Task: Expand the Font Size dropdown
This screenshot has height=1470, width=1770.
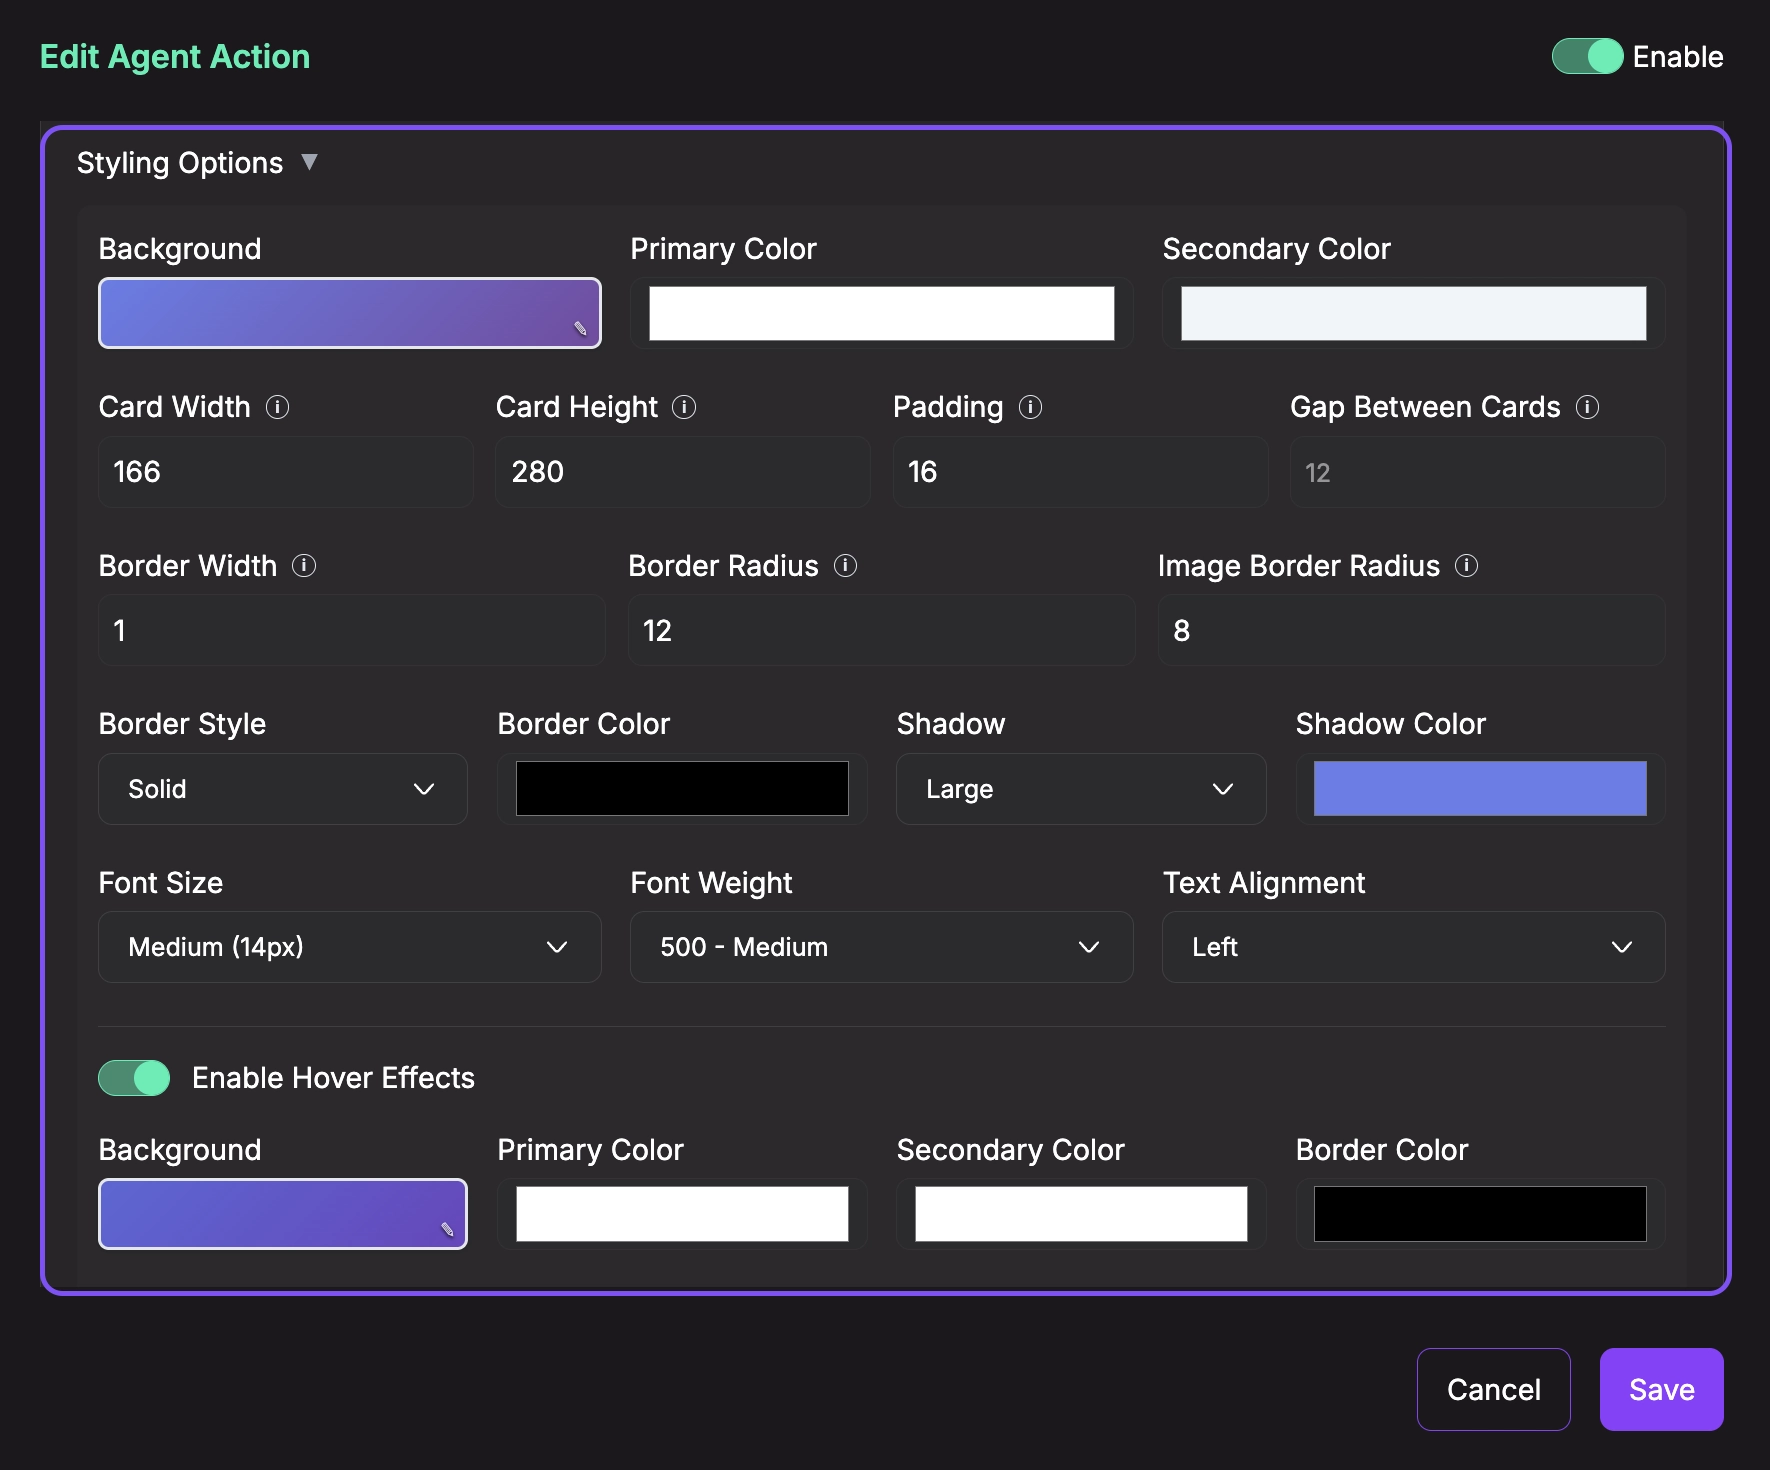Action: [x=349, y=947]
